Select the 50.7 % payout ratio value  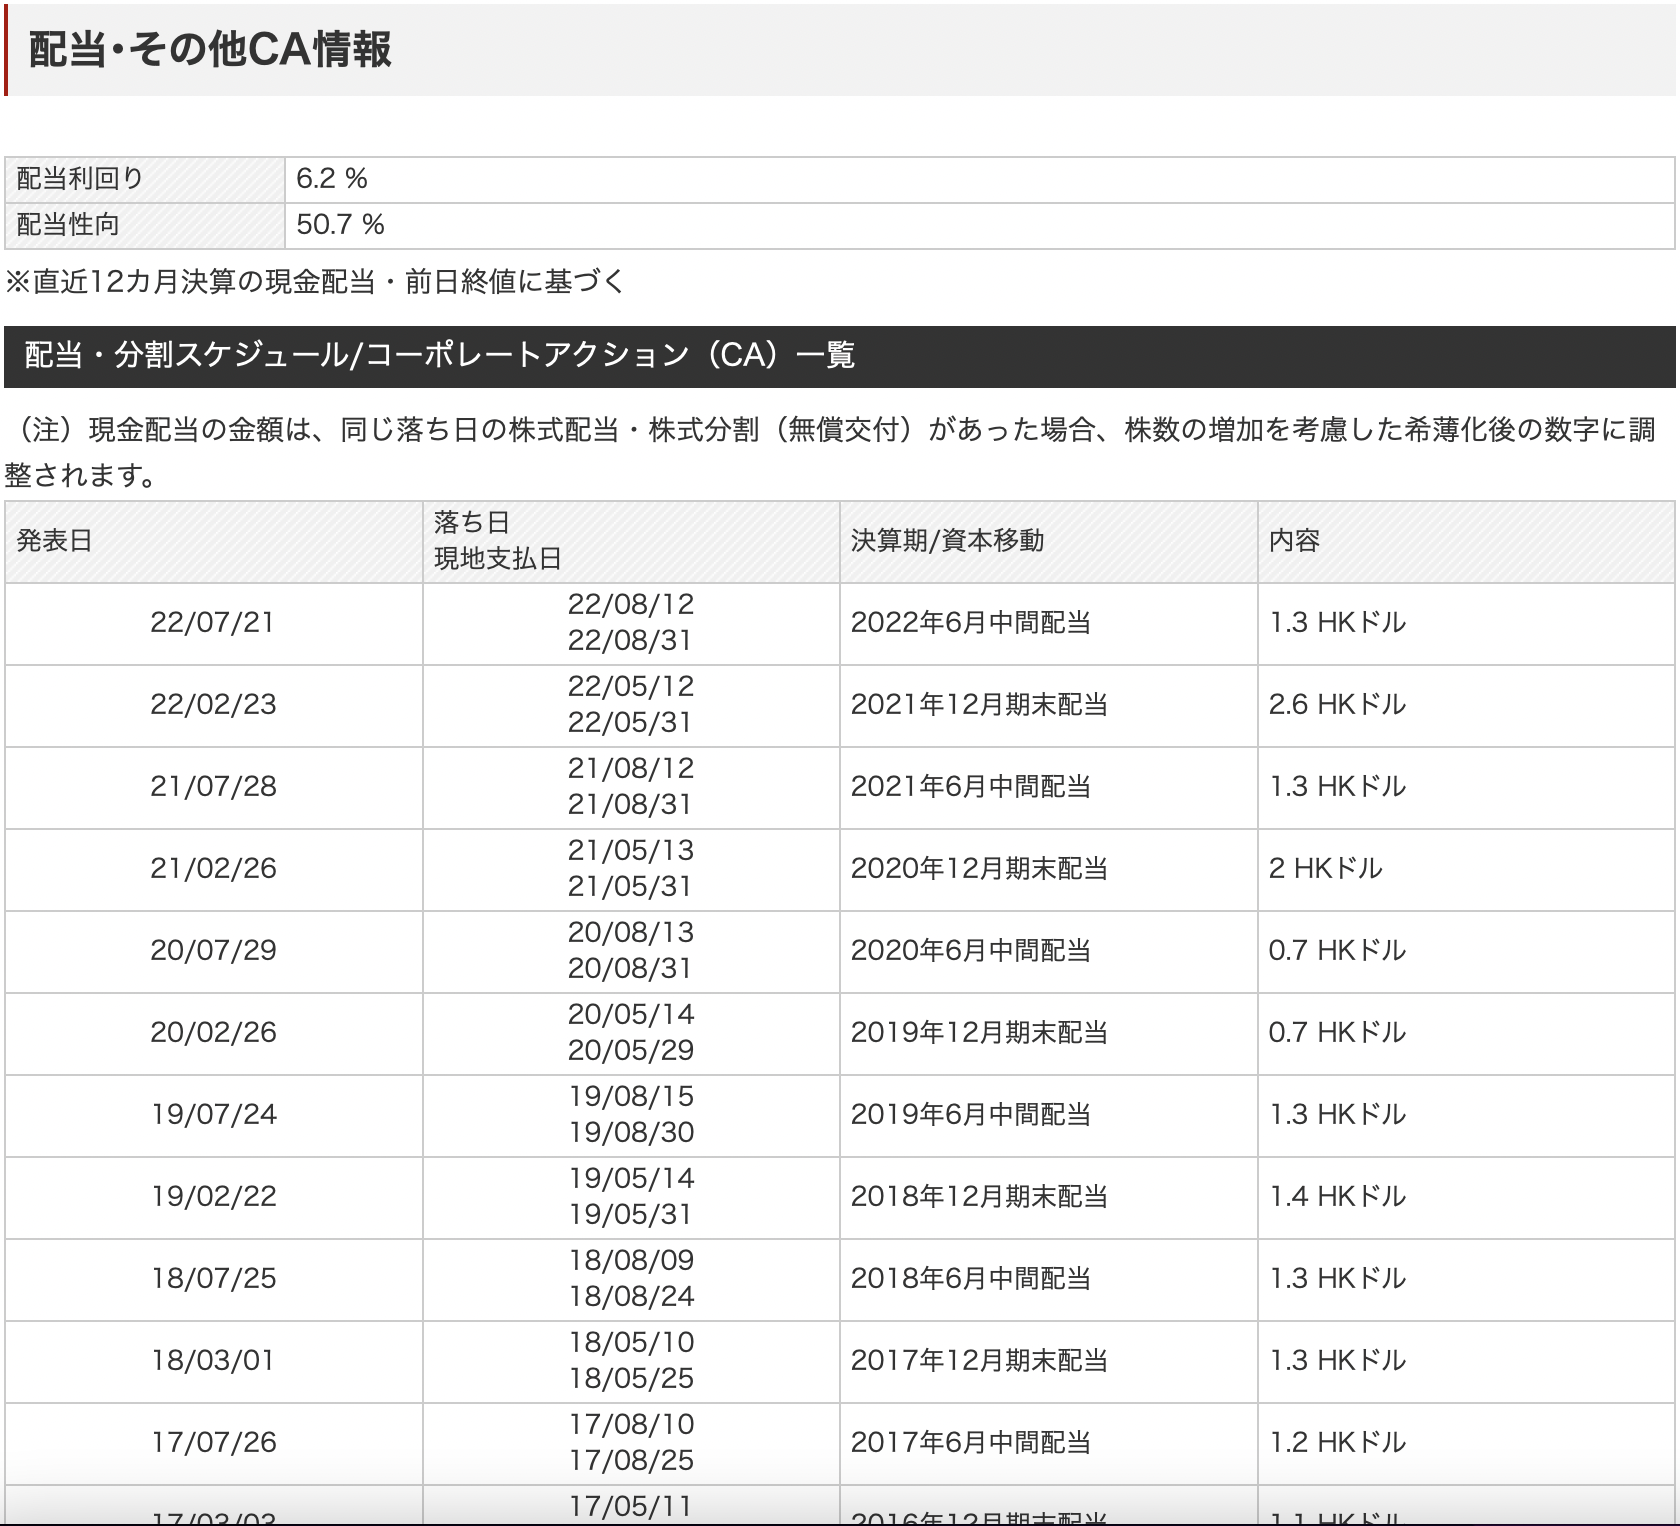tap(340, 225)
